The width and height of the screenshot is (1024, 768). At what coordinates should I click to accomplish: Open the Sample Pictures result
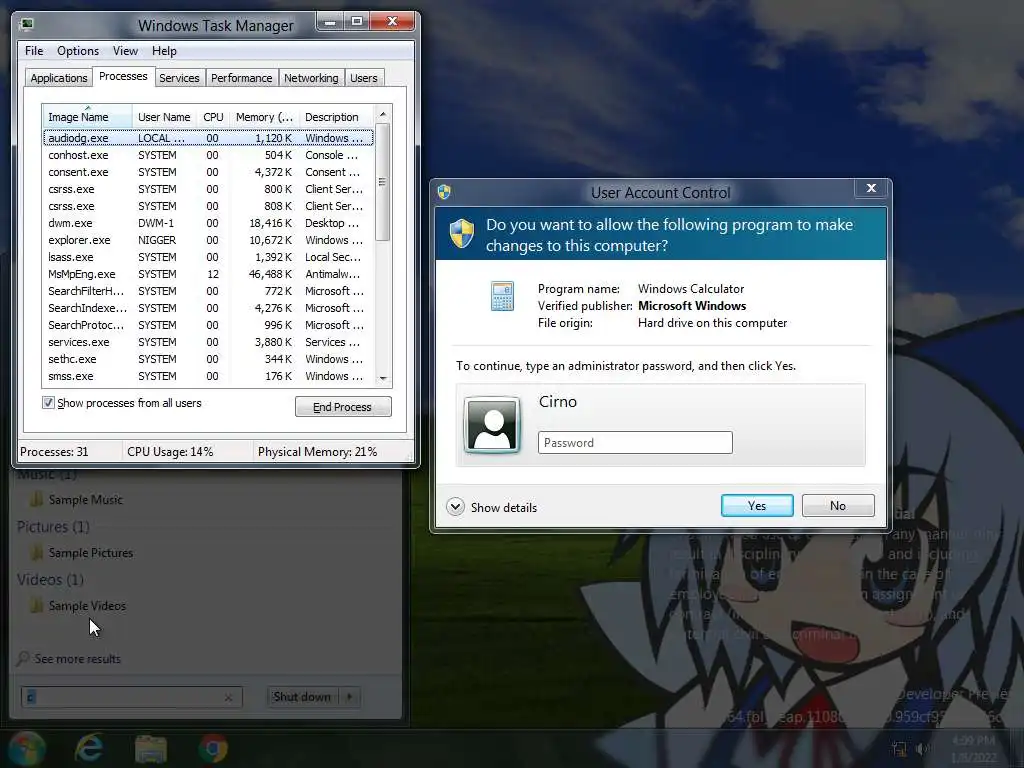pyautogui.click(x=91, y=552)
